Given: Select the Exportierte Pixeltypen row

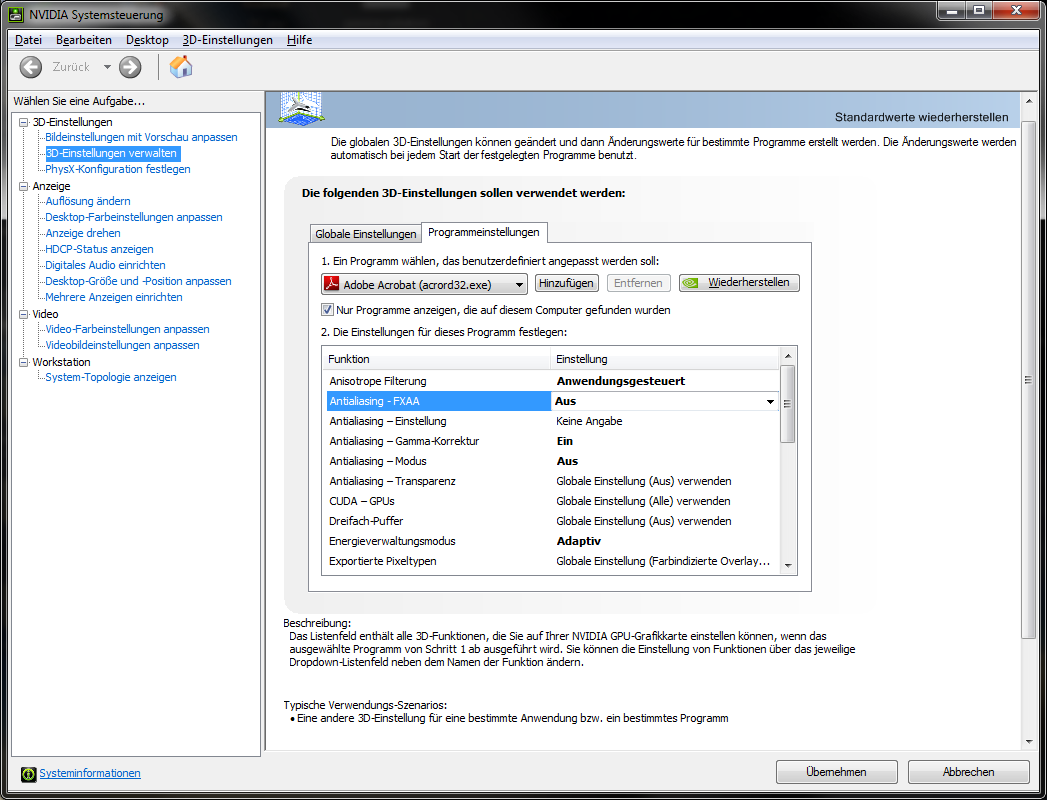Looking at the screenshot, I should tap(552, 562).
